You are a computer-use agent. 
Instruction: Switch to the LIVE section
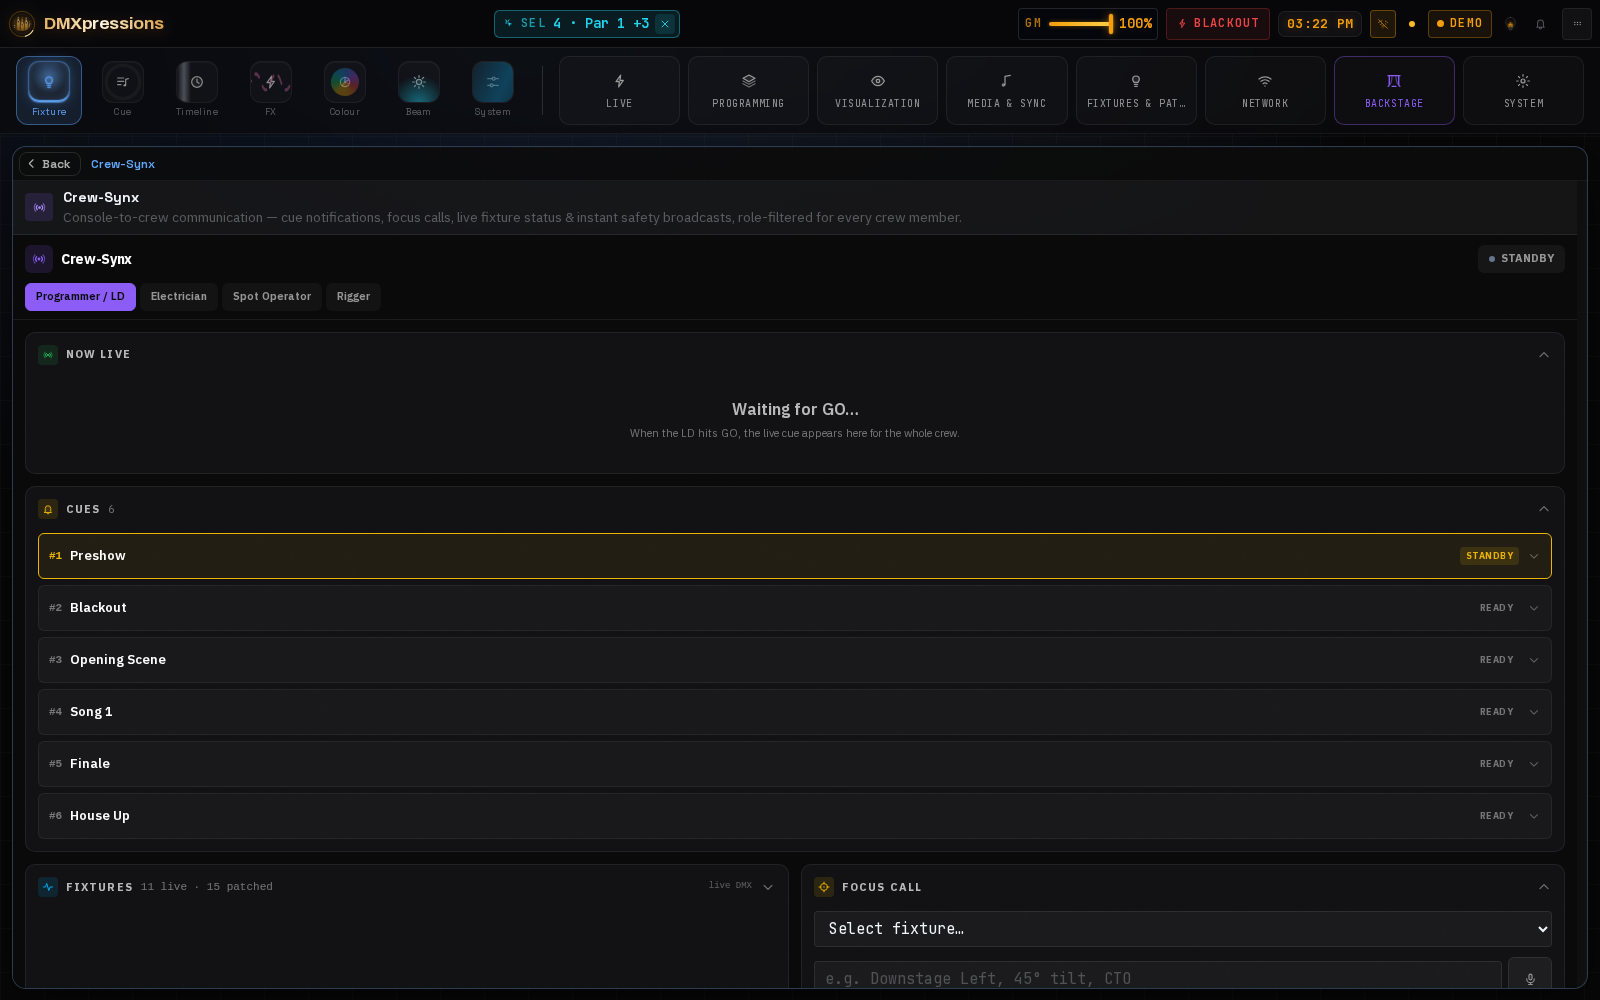point(619,90)
